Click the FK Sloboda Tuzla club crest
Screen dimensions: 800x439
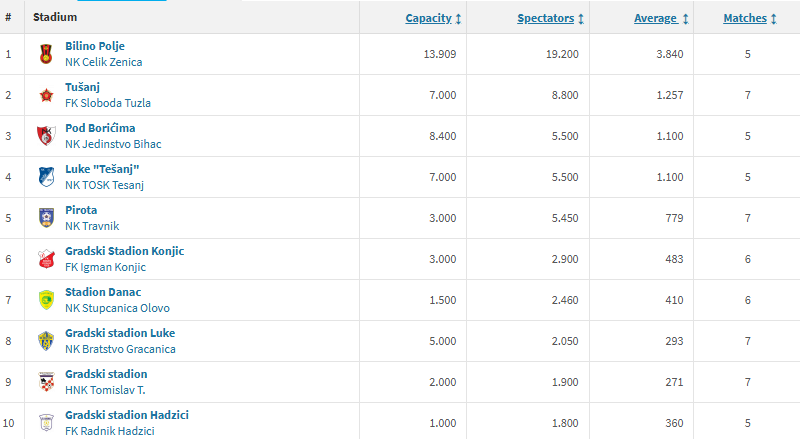coord(46,95)
